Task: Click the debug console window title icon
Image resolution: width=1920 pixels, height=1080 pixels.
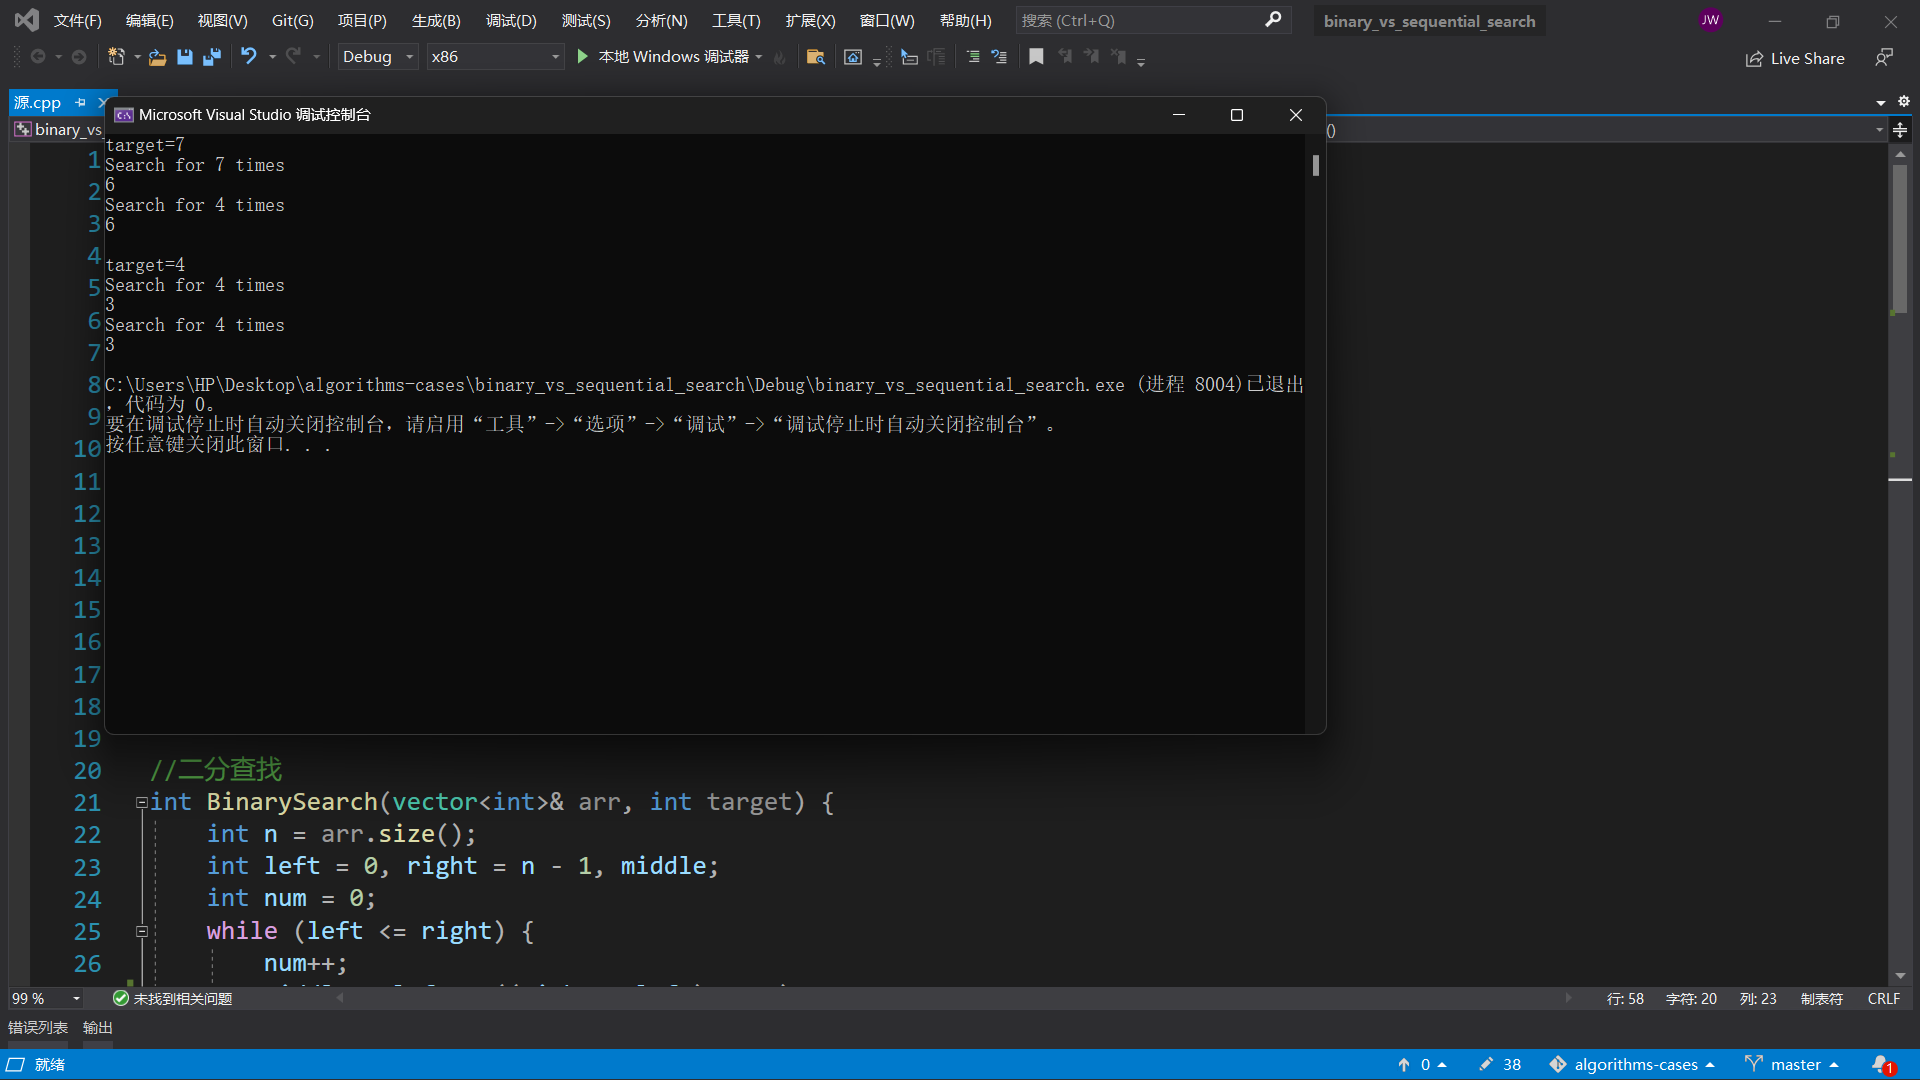Action: (124, 115)
